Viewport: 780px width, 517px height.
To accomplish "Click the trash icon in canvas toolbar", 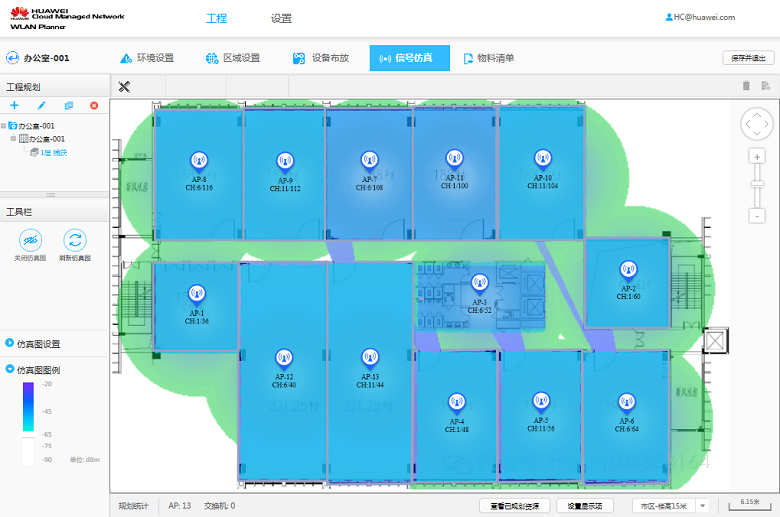I will (746, 86).
